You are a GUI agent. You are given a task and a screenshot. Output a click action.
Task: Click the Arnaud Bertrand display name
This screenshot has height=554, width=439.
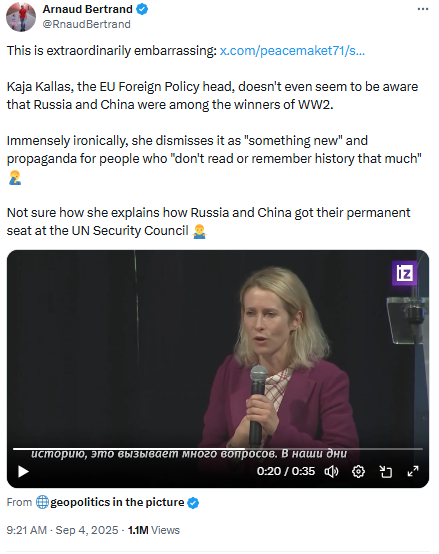coord(88,9)
